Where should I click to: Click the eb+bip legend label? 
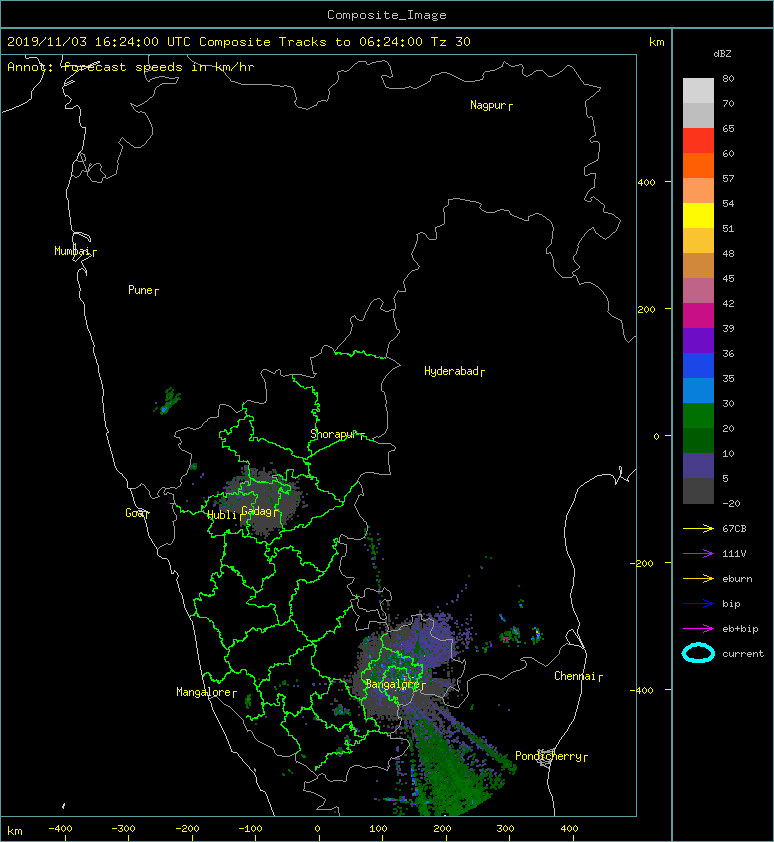coord(740,629)
